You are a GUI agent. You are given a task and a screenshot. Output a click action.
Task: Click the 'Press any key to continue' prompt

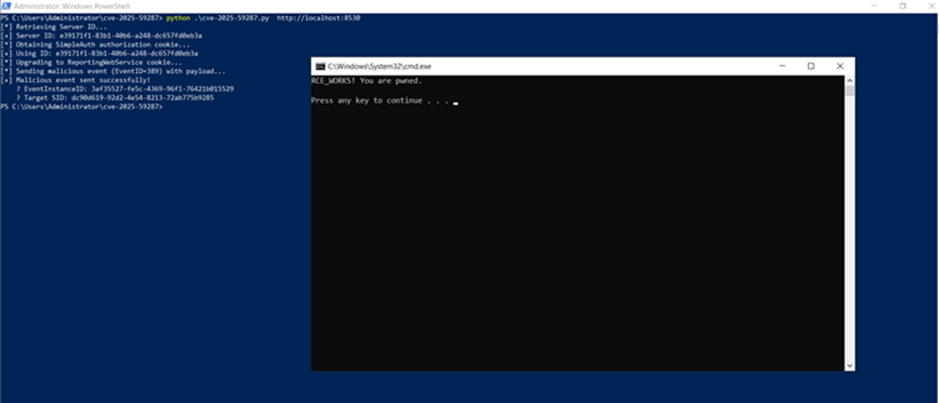point(378,101)
